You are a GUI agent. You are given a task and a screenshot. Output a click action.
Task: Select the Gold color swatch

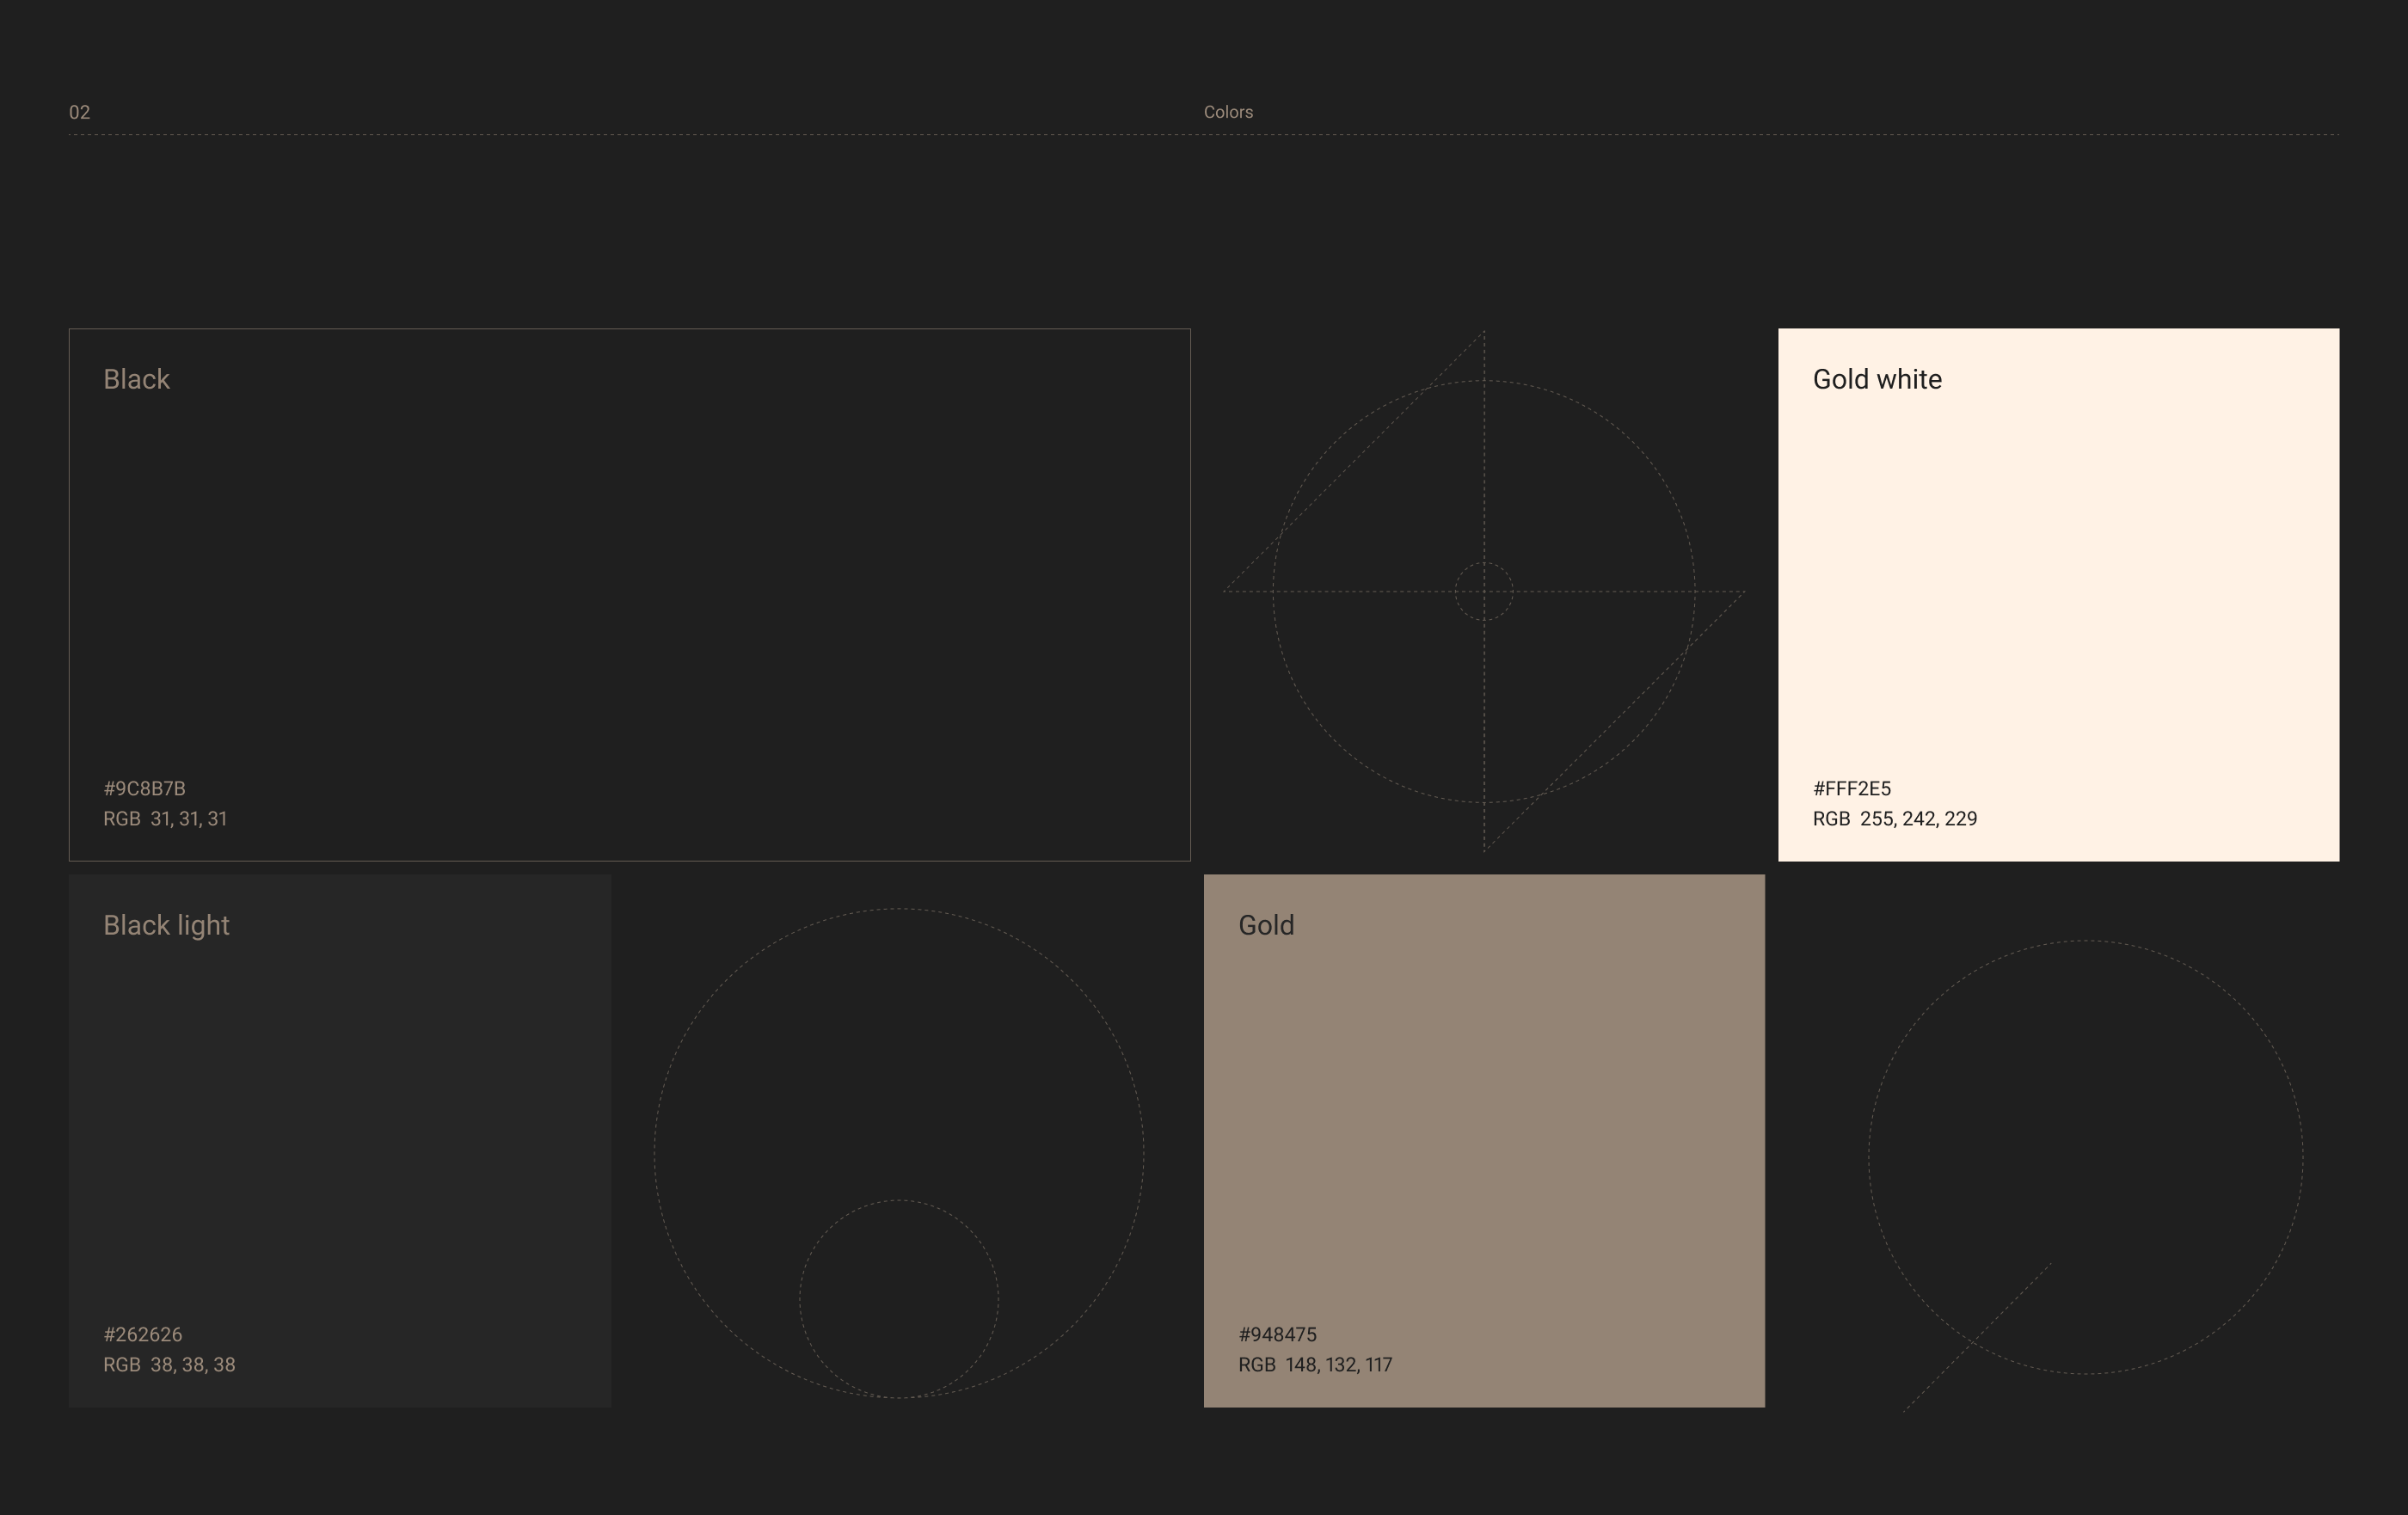[1483, 1140]
